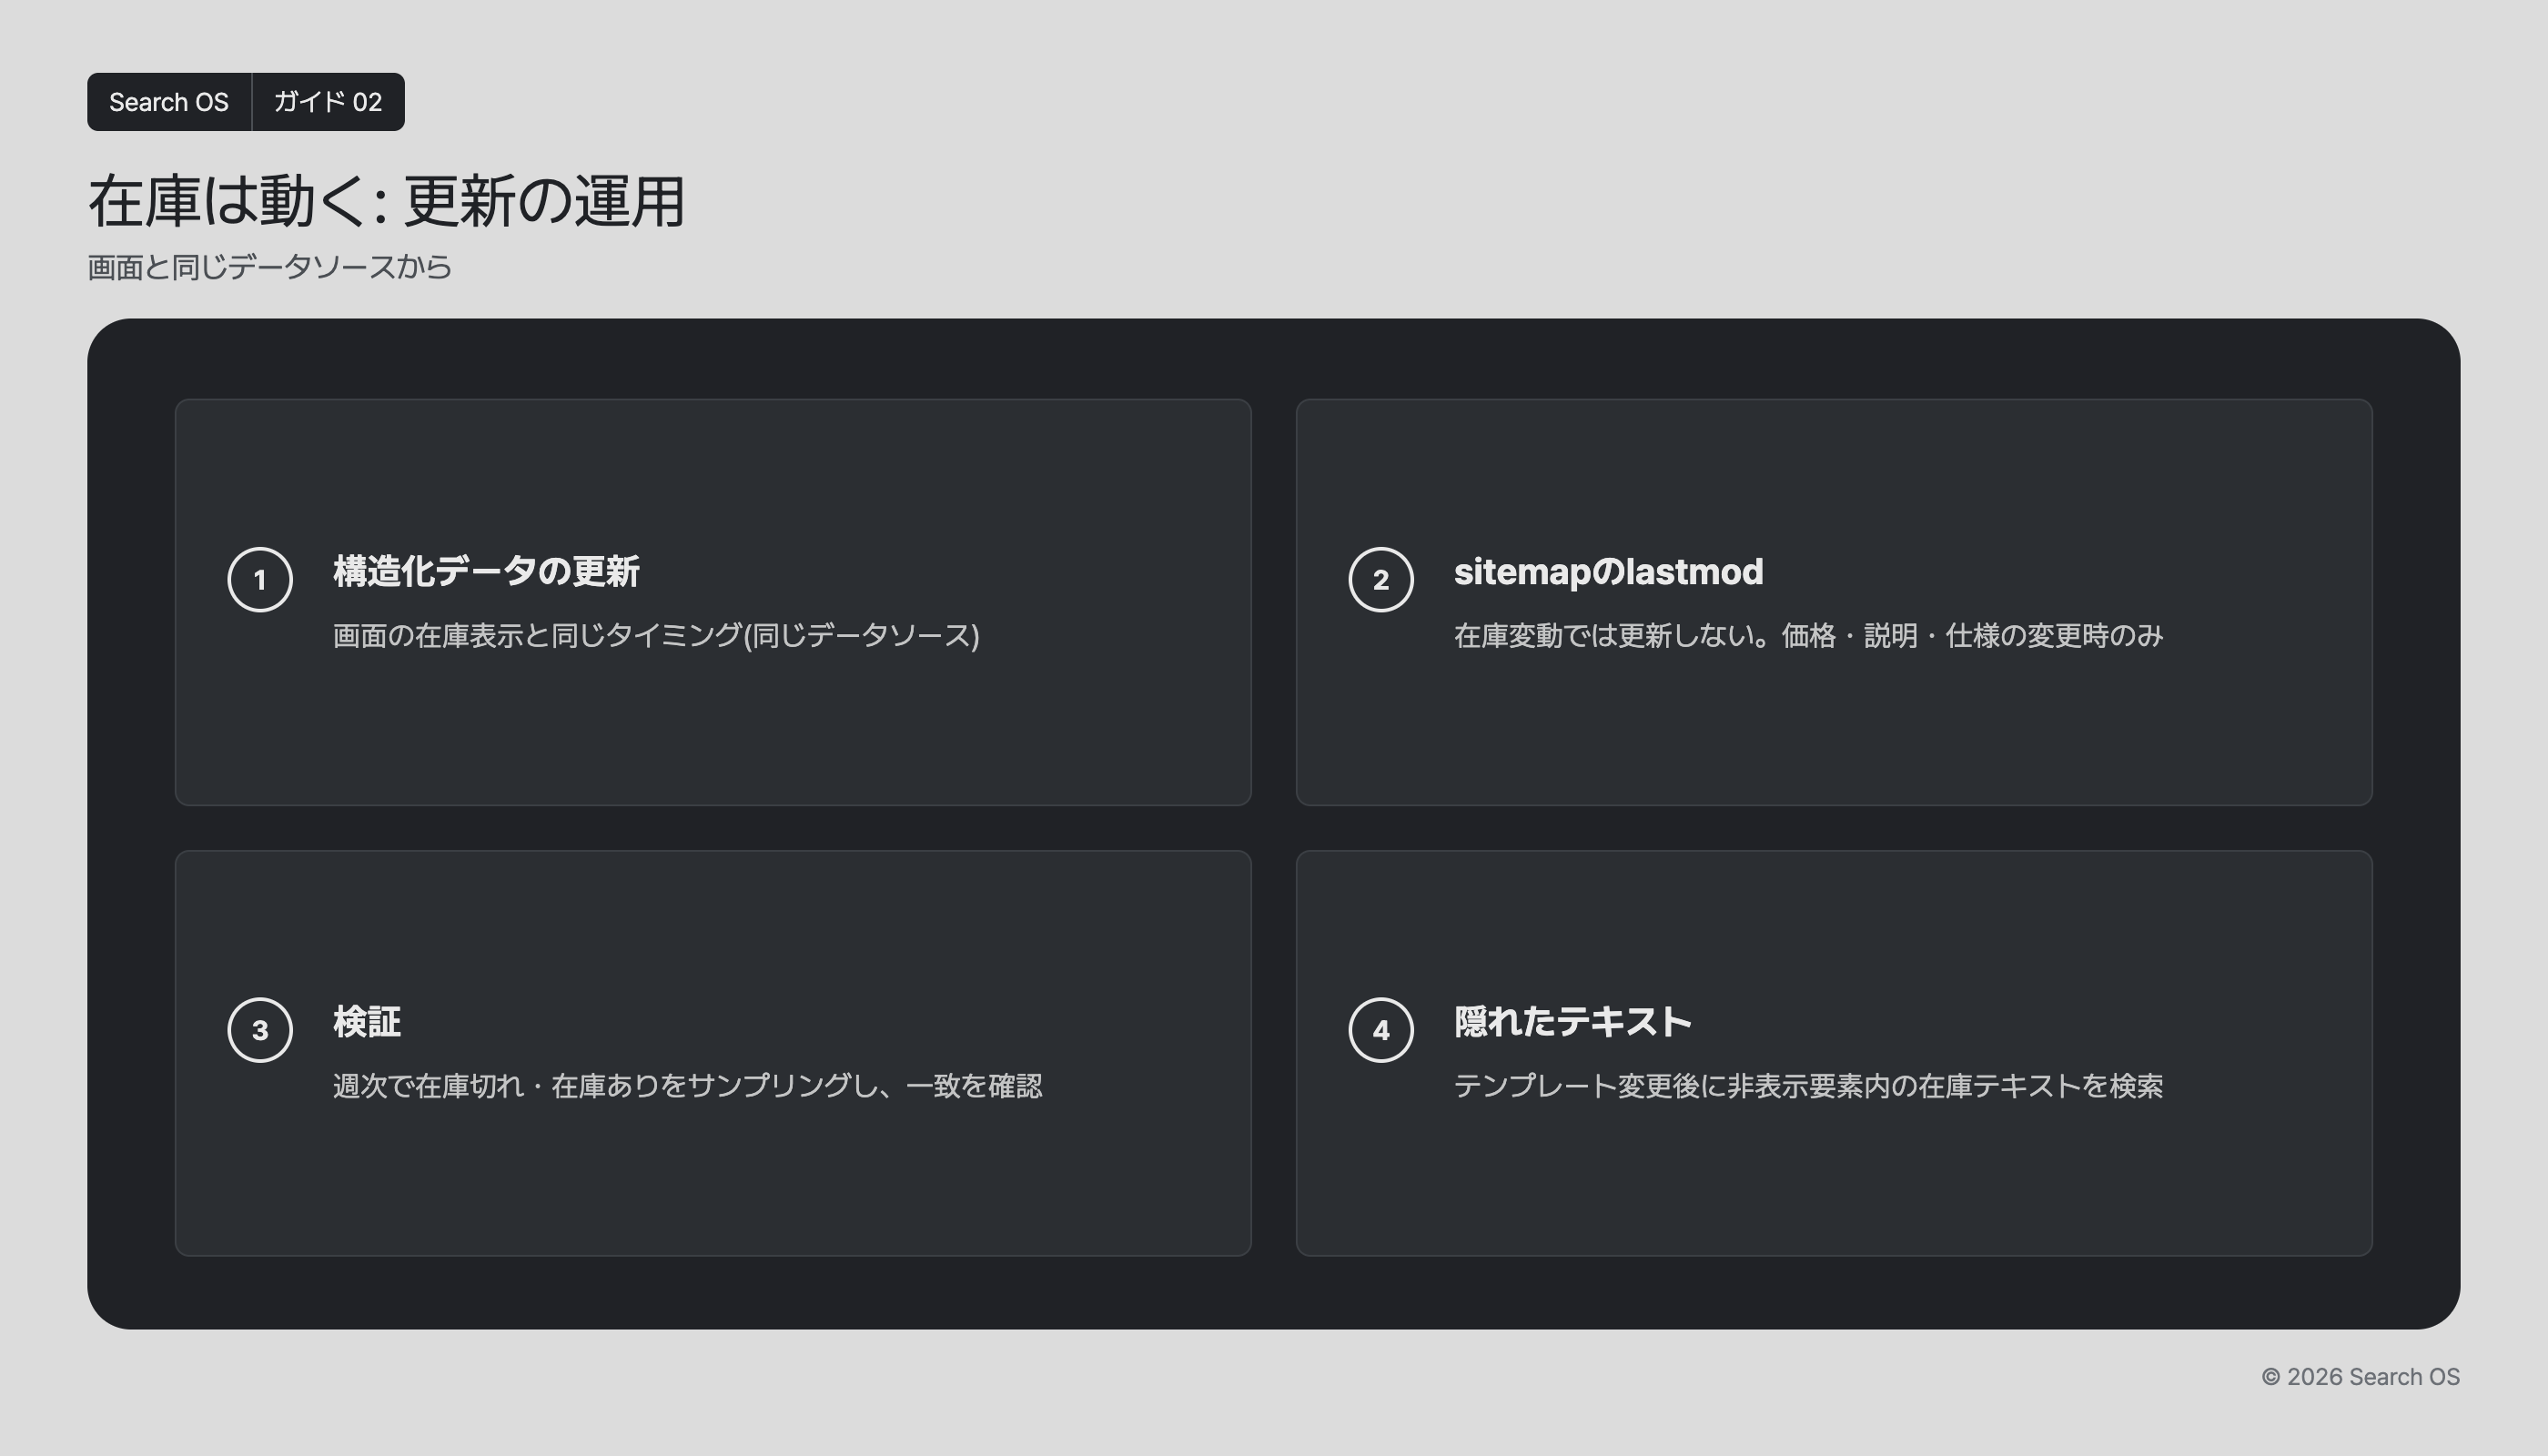Click the © 2026 Search OS footer

(2360, 1377)
